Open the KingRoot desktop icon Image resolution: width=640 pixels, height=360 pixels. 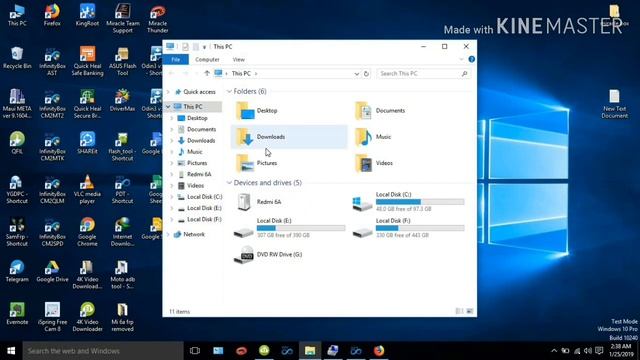(x=87, y=15)
